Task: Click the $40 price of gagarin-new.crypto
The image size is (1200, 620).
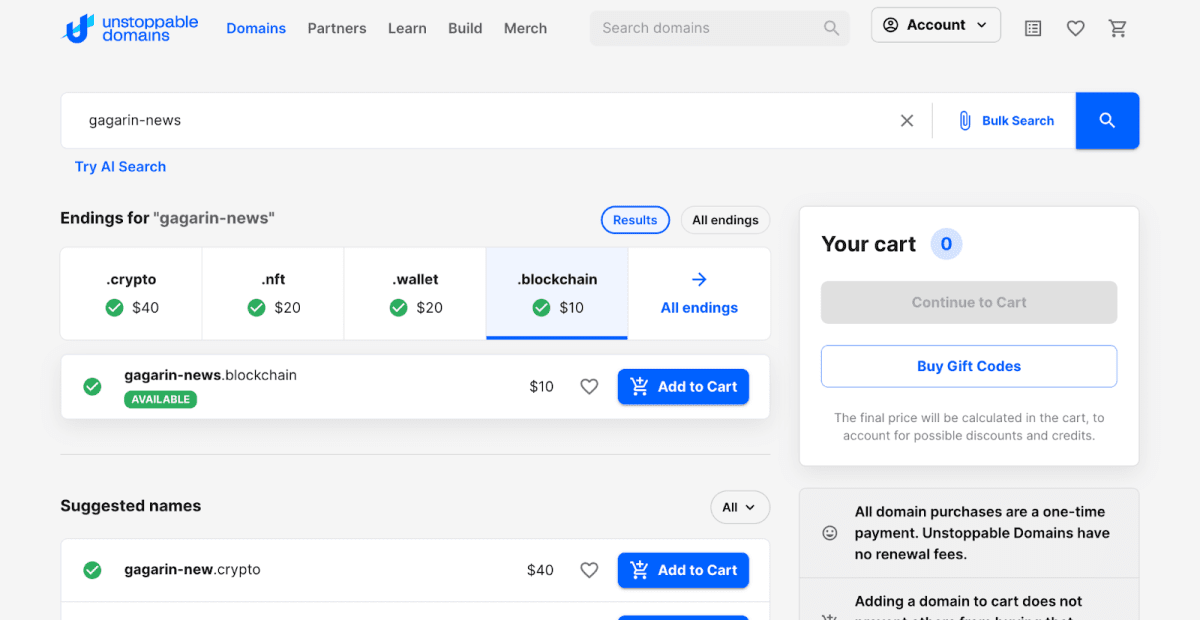Action: (x=540, y=570)
